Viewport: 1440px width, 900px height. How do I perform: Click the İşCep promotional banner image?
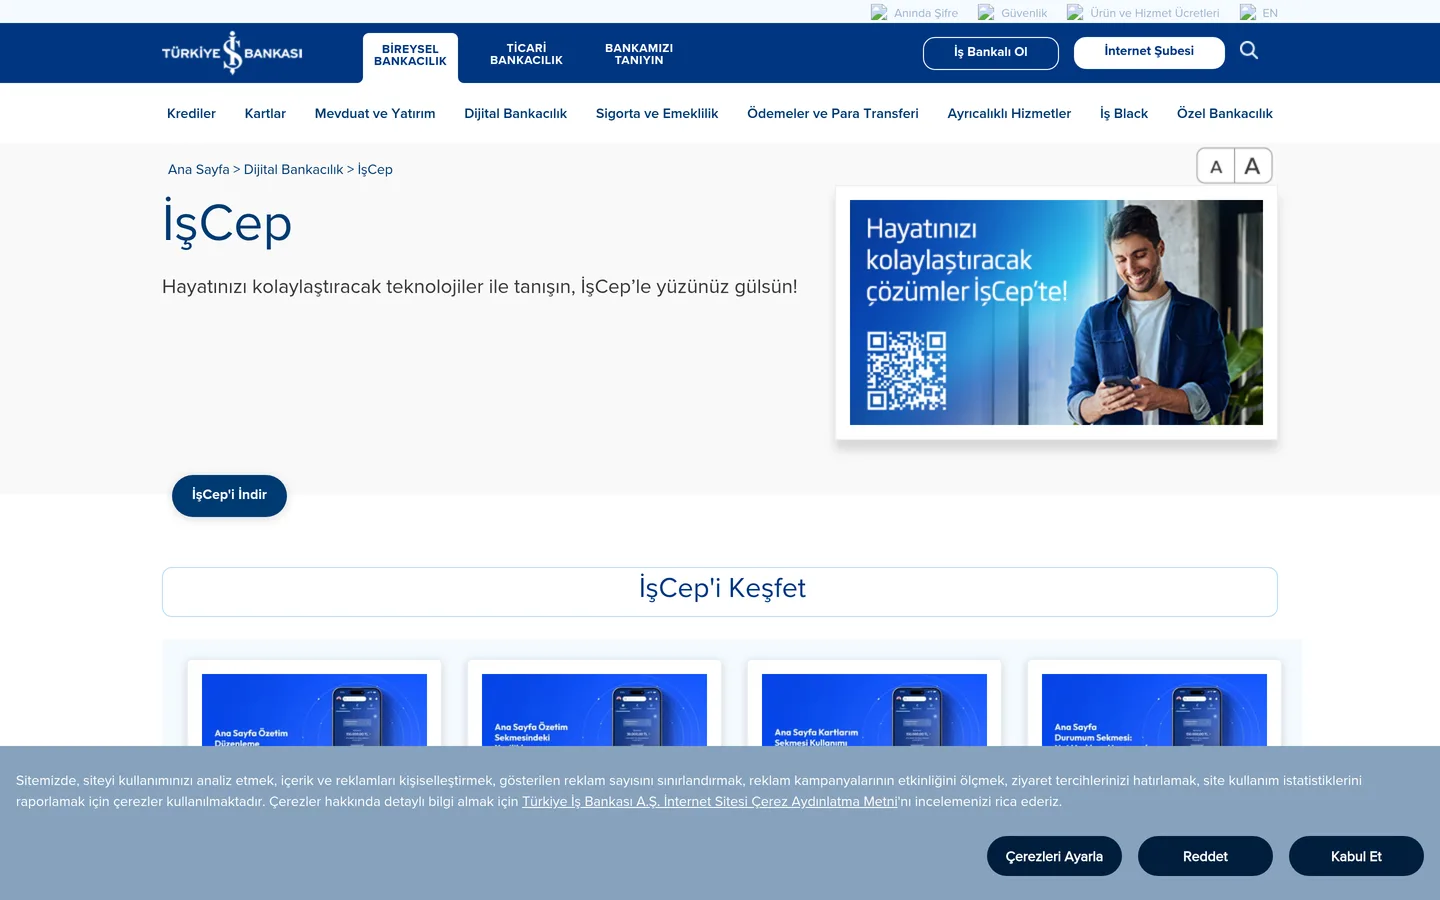pos(1056,312)
